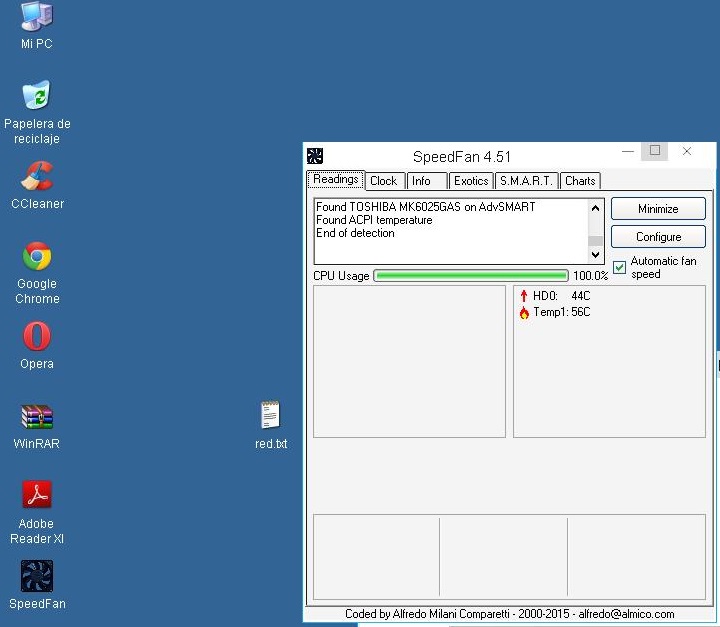Click the red arrow icon beside HD0
Image resolution: width=720 pixels, height=627 pixels.
coord(524,296)
